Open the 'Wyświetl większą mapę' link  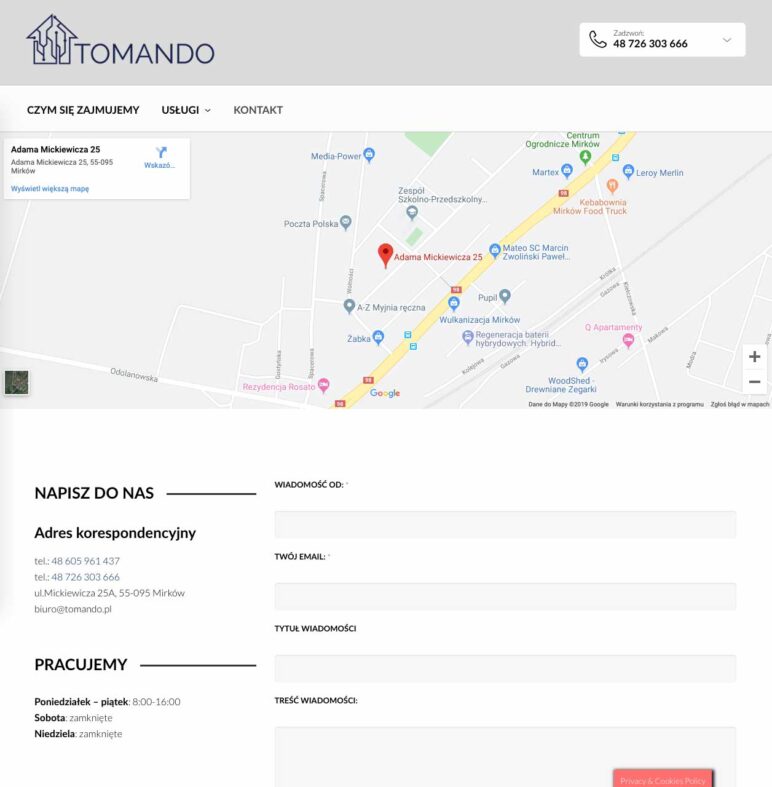(x=50, y=189)
